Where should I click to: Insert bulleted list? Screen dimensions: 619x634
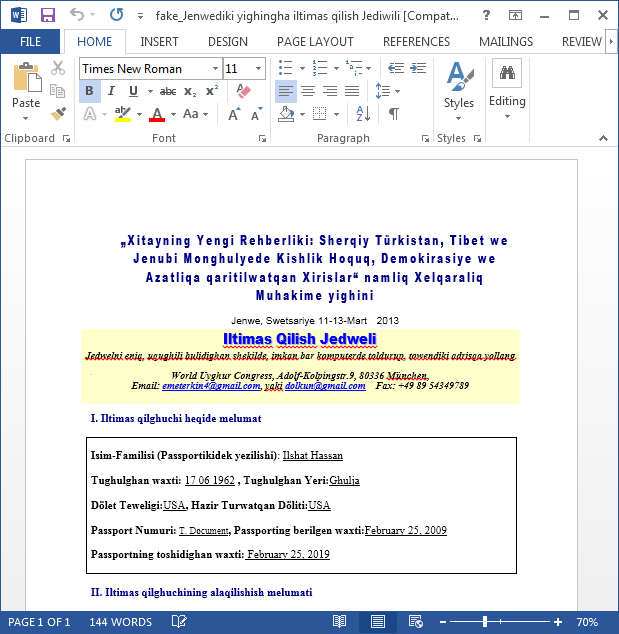[x=286, y=68]
